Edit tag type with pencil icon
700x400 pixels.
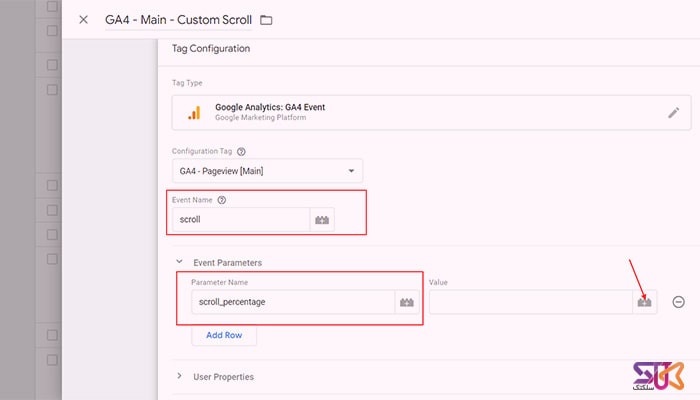tap(674, 112)
